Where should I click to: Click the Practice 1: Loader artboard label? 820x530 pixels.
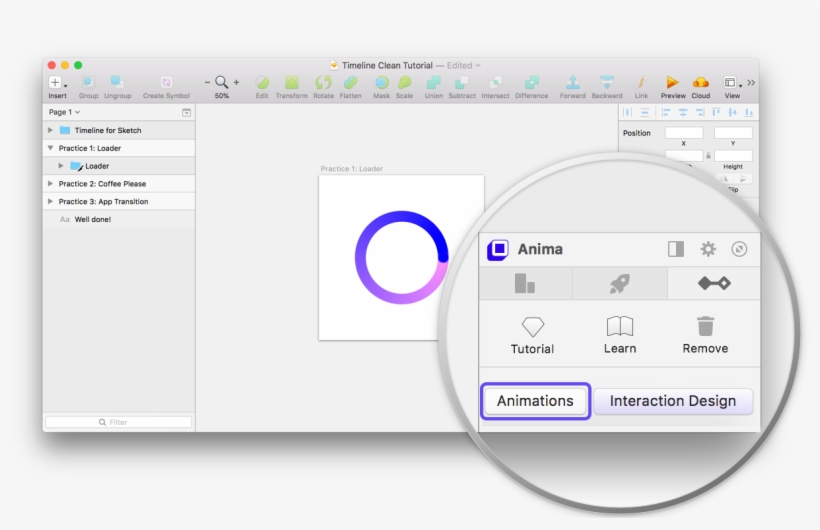pos(351,168)
